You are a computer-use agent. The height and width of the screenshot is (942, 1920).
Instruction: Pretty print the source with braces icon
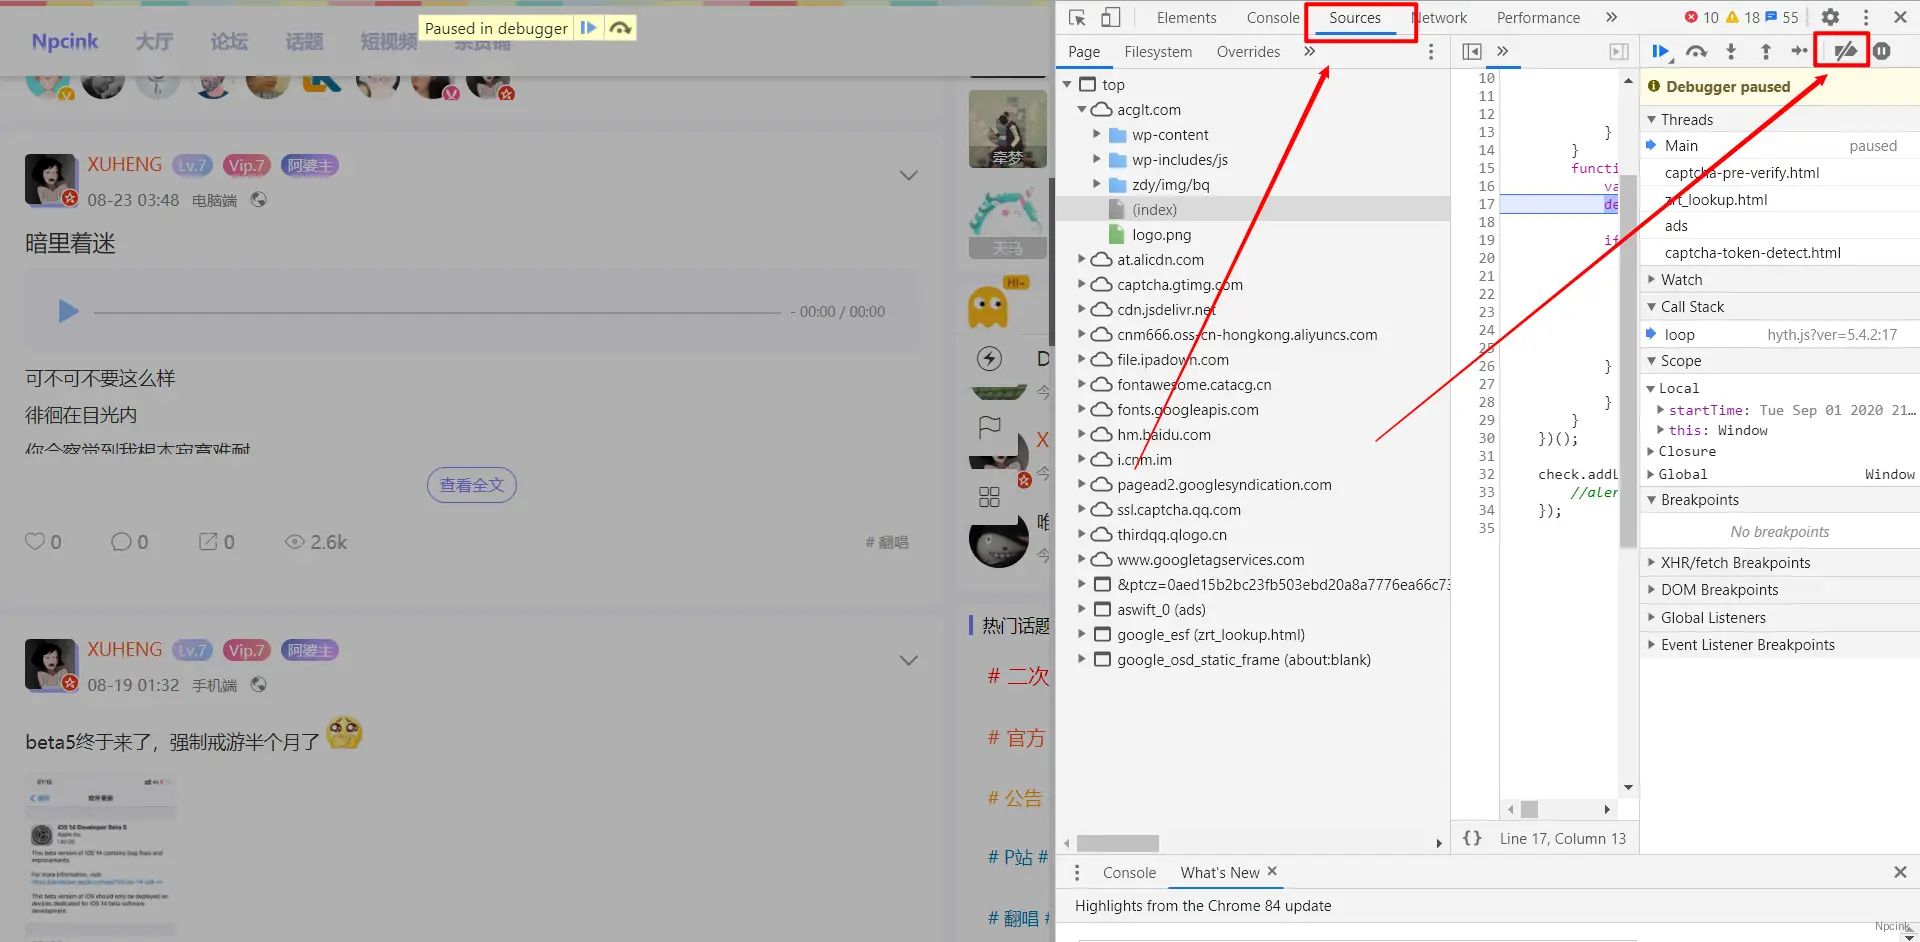click(1472, 839)
